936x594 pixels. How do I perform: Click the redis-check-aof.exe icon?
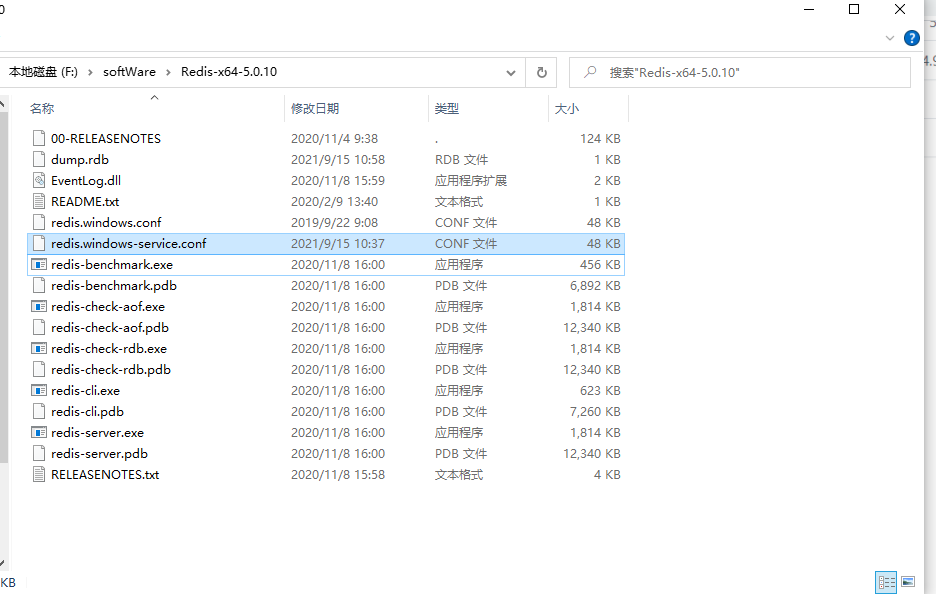38,306
